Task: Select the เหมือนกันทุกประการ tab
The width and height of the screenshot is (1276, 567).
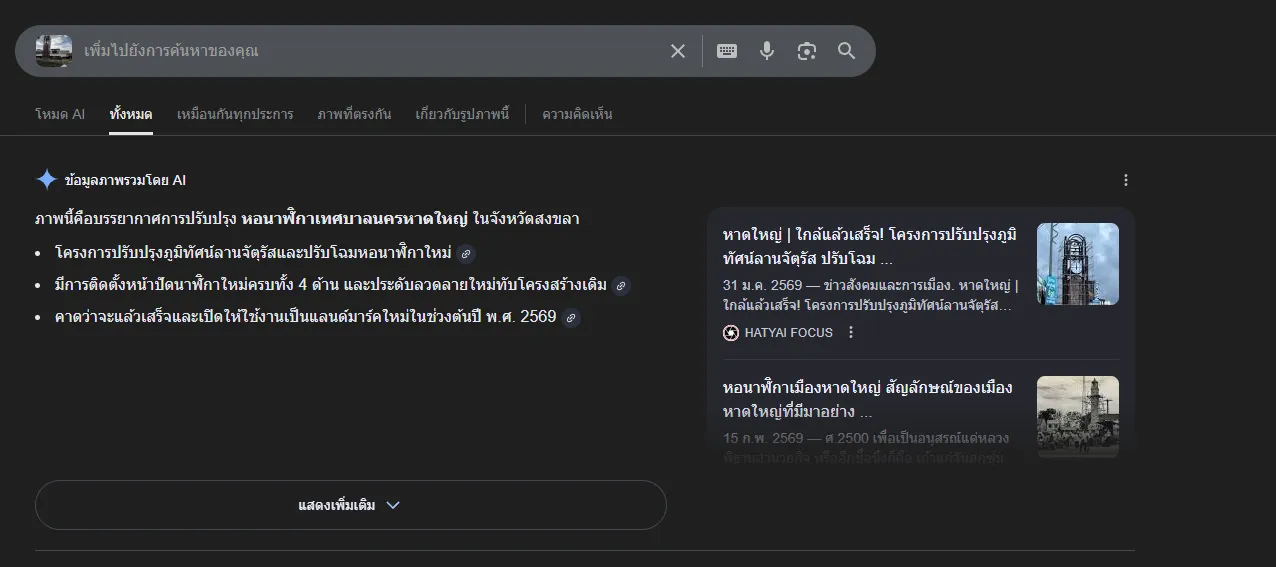Action: (235, 114)
